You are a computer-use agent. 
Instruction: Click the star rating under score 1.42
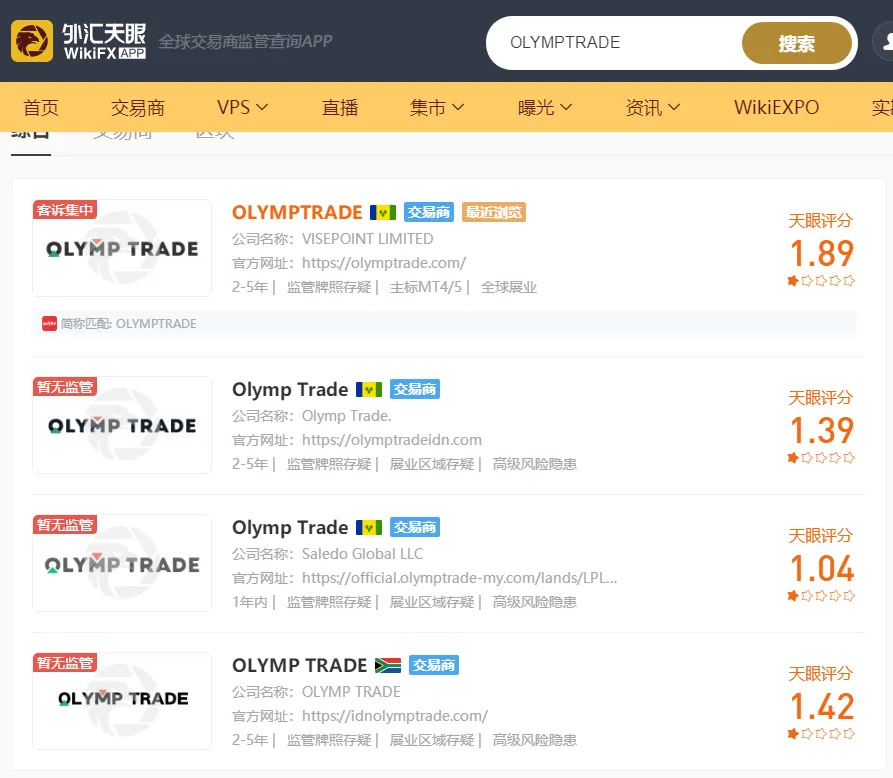pyautogui.click(x=821, y=734)
